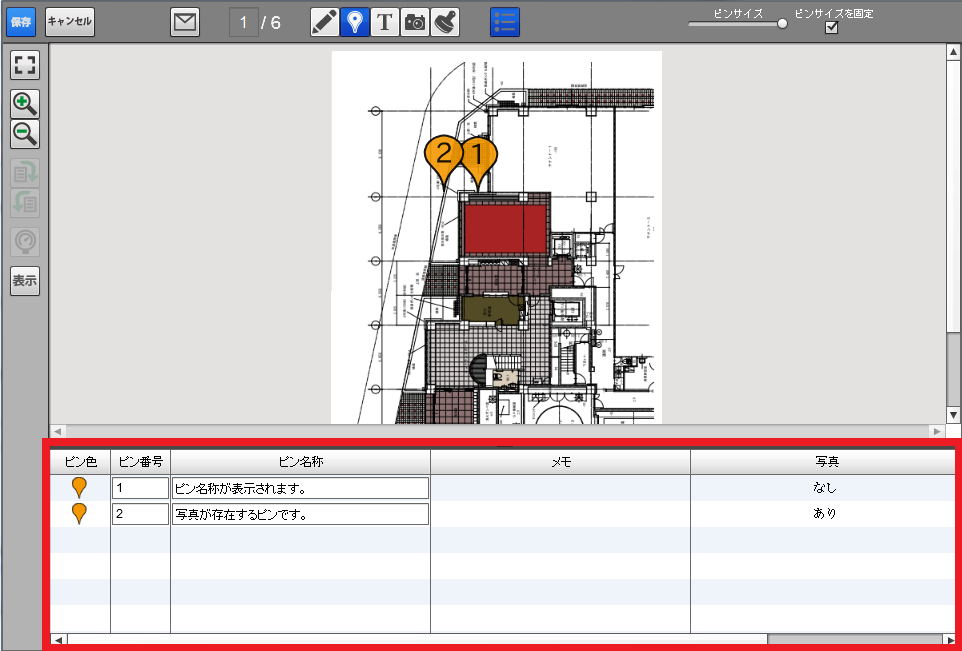Toggle the pin list view icon
The width and height of the screenshot is (962, 651).
(x=504, y=22)
